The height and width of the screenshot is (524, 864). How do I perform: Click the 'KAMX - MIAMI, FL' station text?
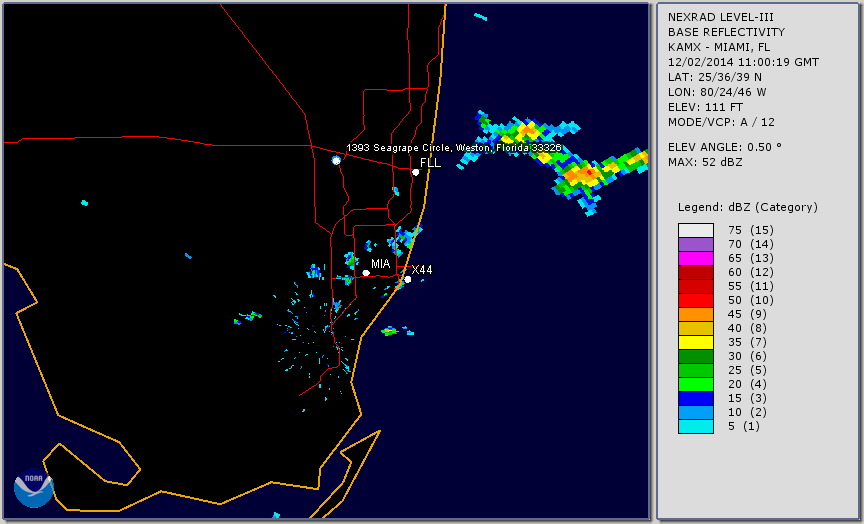719,47
